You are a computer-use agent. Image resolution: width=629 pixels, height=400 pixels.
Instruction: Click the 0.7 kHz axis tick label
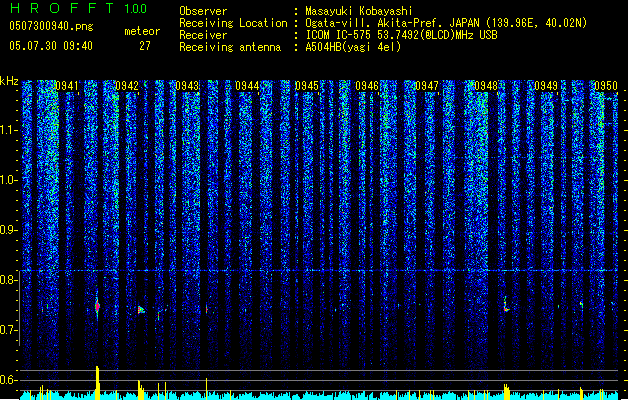[x=9, y=330]
